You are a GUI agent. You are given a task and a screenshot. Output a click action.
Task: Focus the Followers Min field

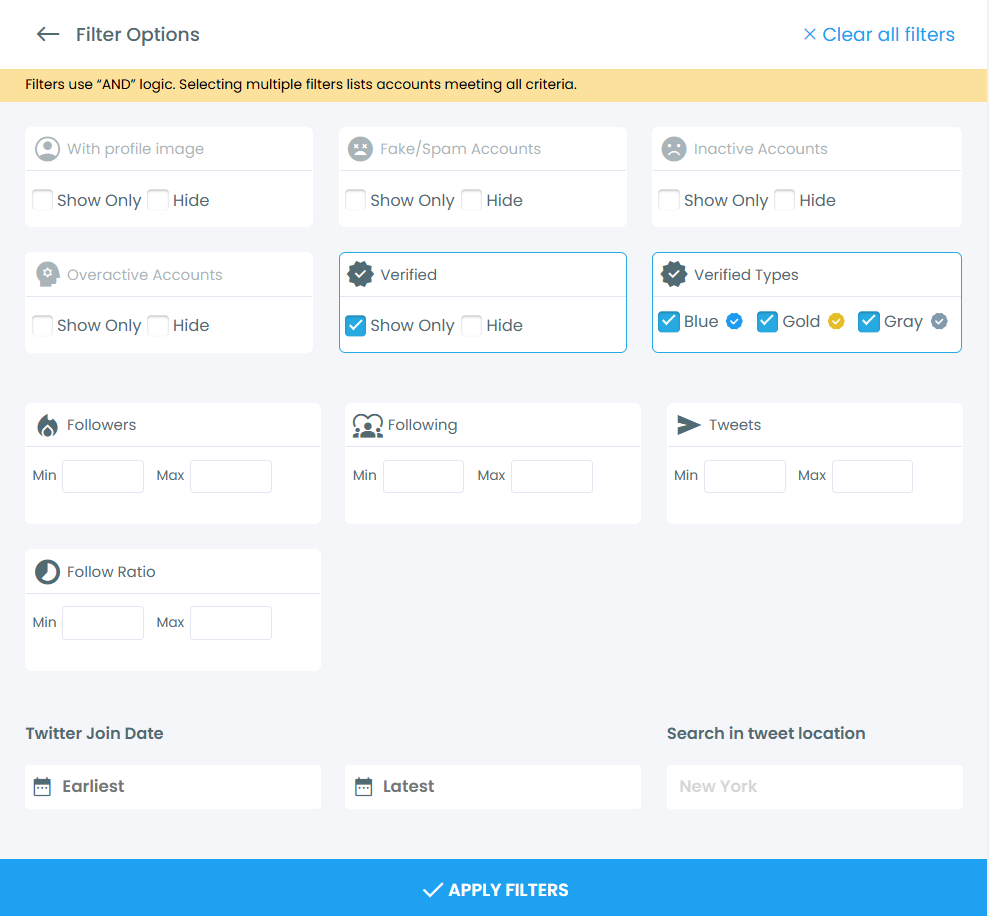[x=103, y=476]
